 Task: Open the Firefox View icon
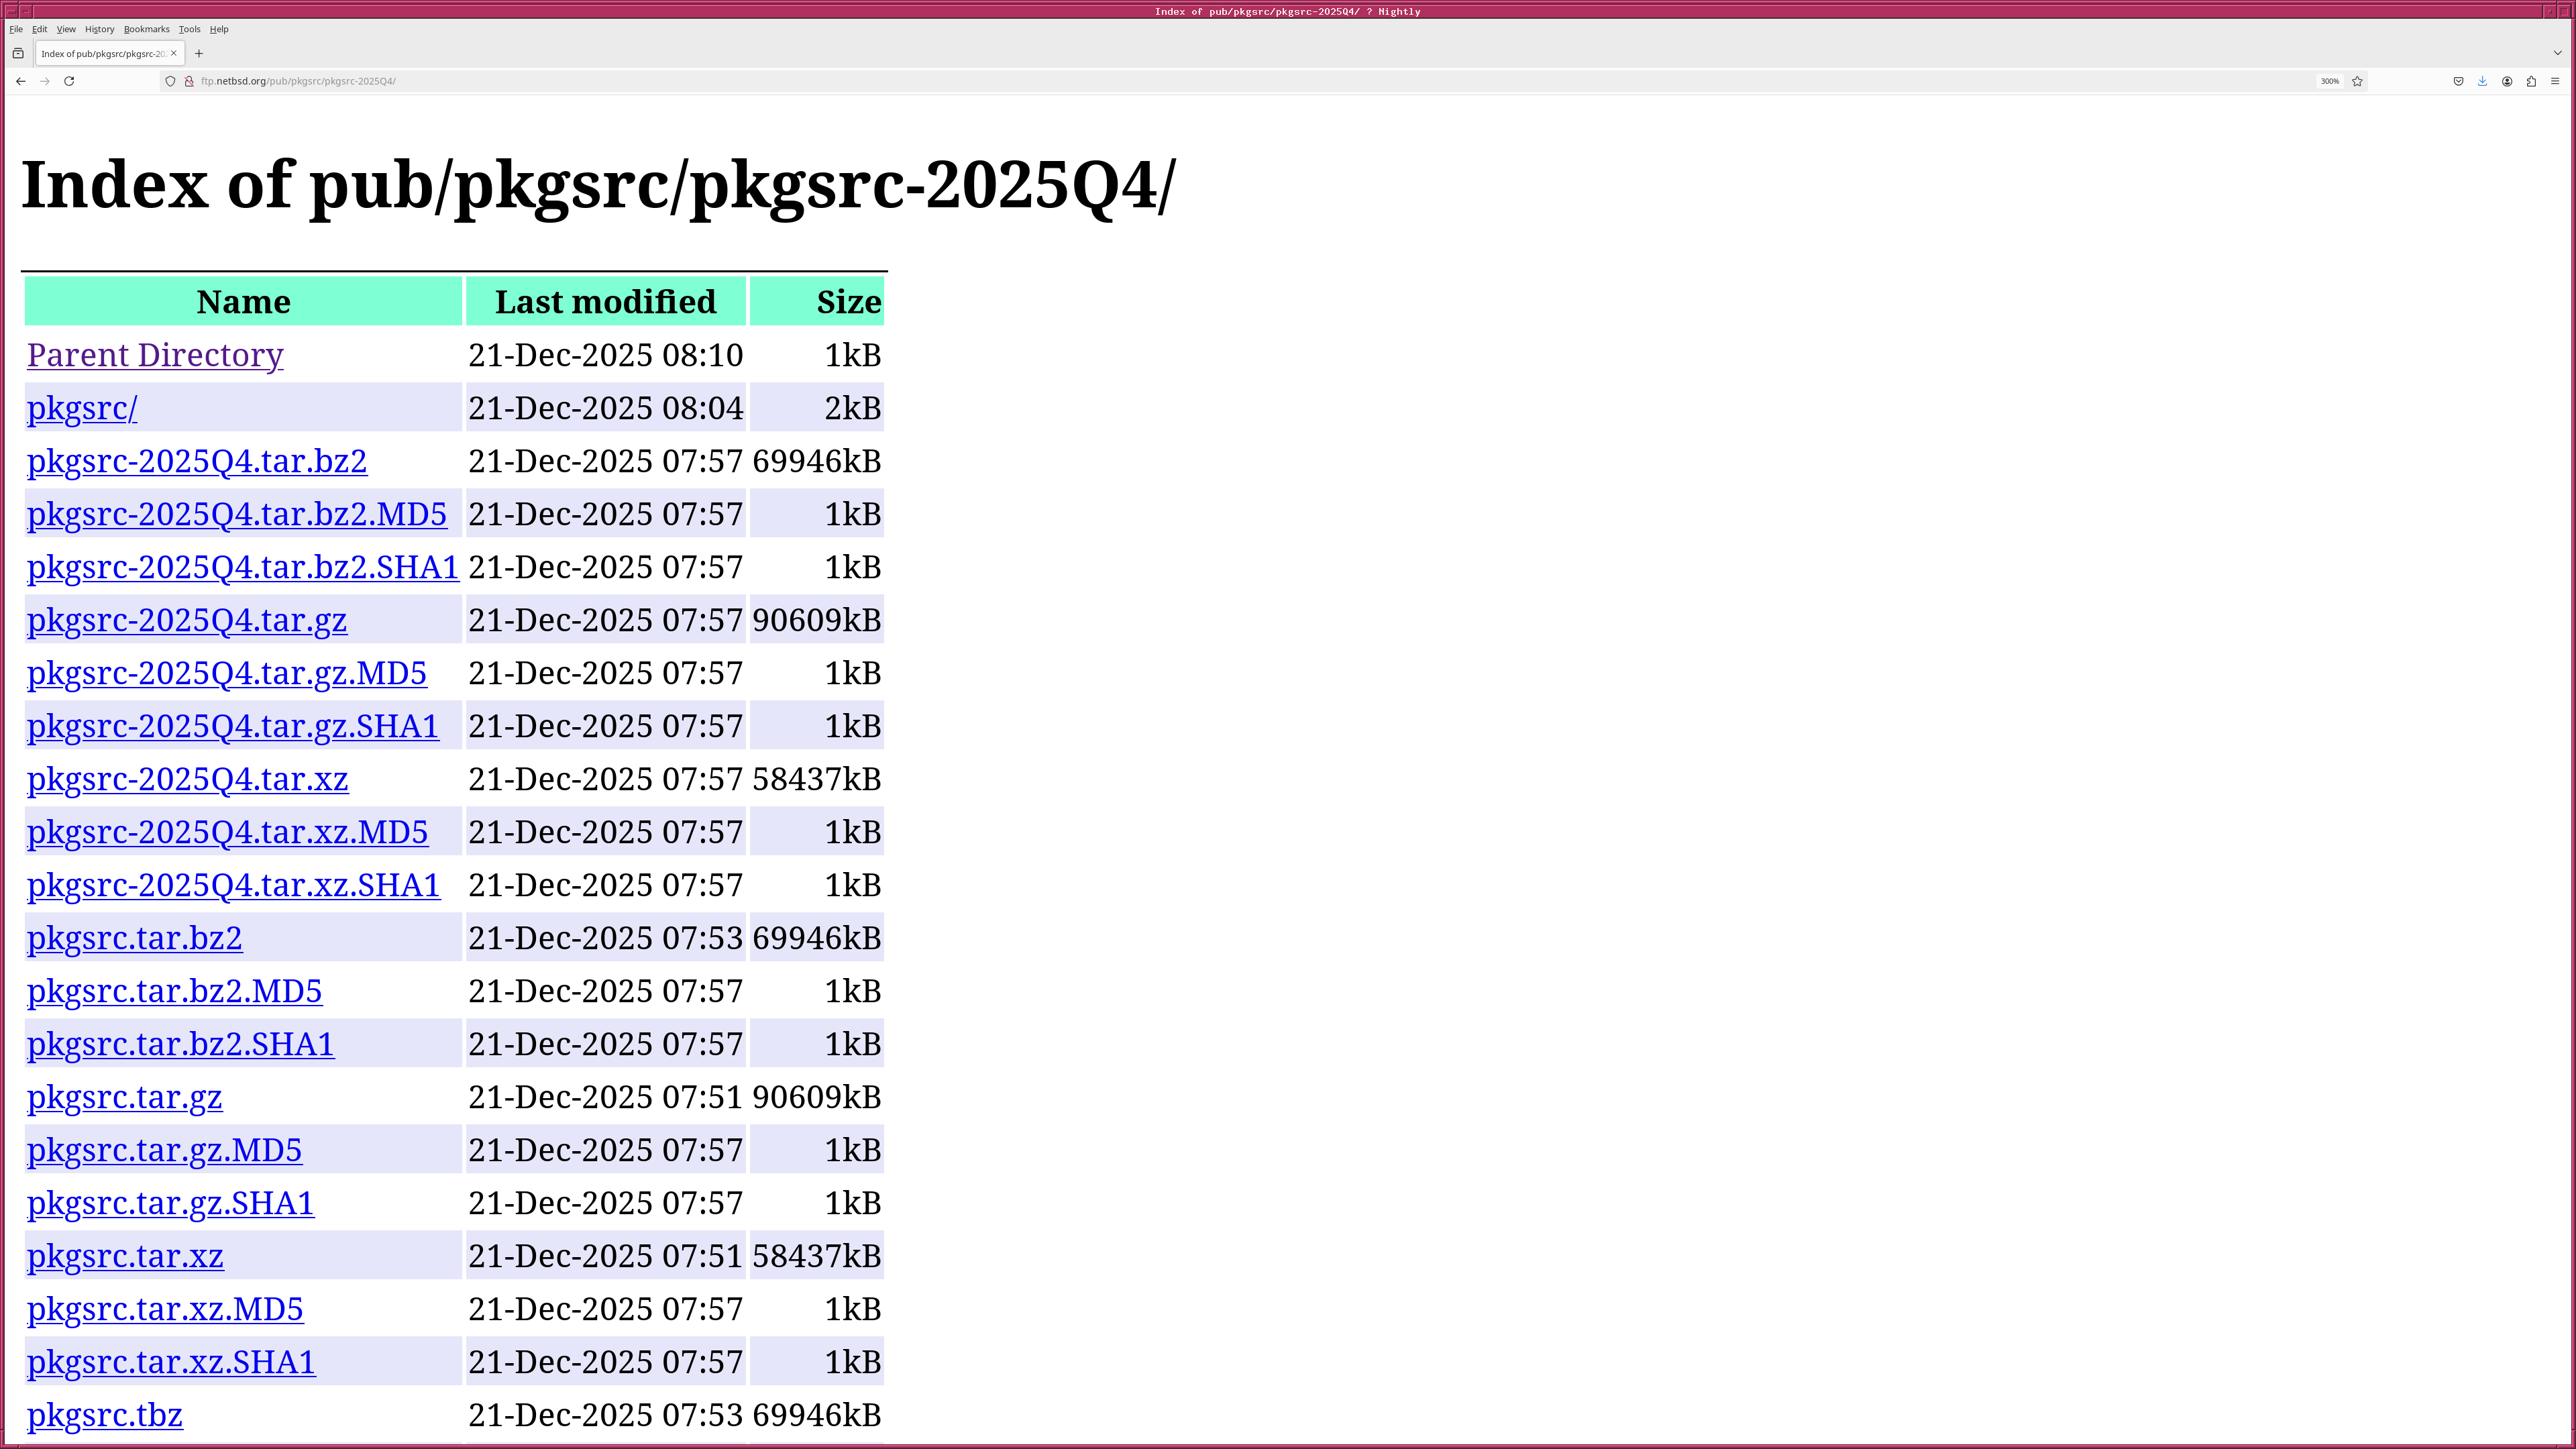pyautogui.click(x=18, y=54)
